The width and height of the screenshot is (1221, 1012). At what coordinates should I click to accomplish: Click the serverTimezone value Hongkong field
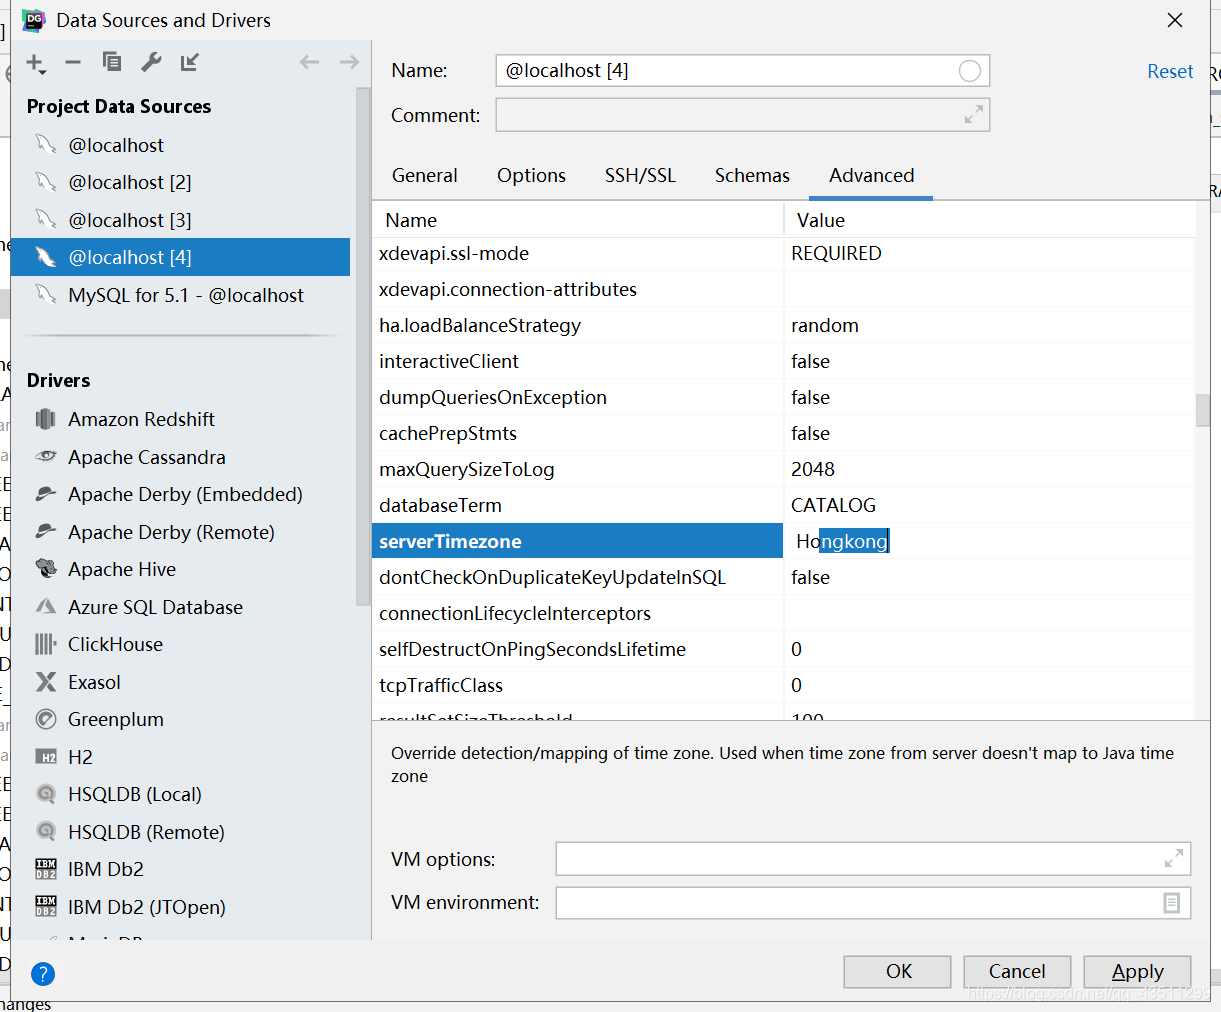pyautogui.click(x=988, y=541)
